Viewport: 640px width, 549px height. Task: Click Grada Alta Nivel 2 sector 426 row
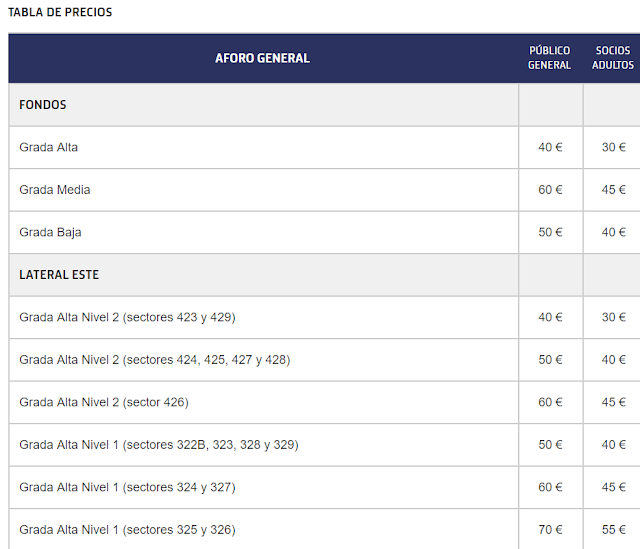click(103, 402)
